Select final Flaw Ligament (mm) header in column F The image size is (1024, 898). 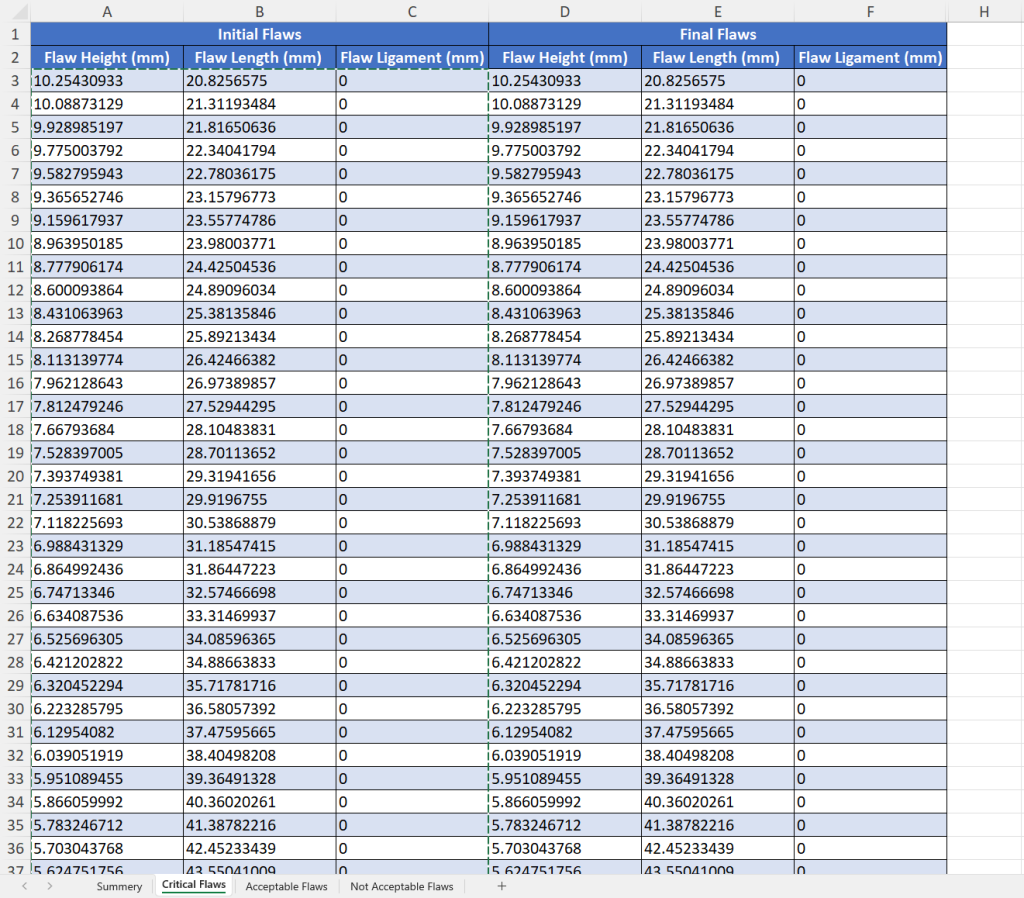870,58
